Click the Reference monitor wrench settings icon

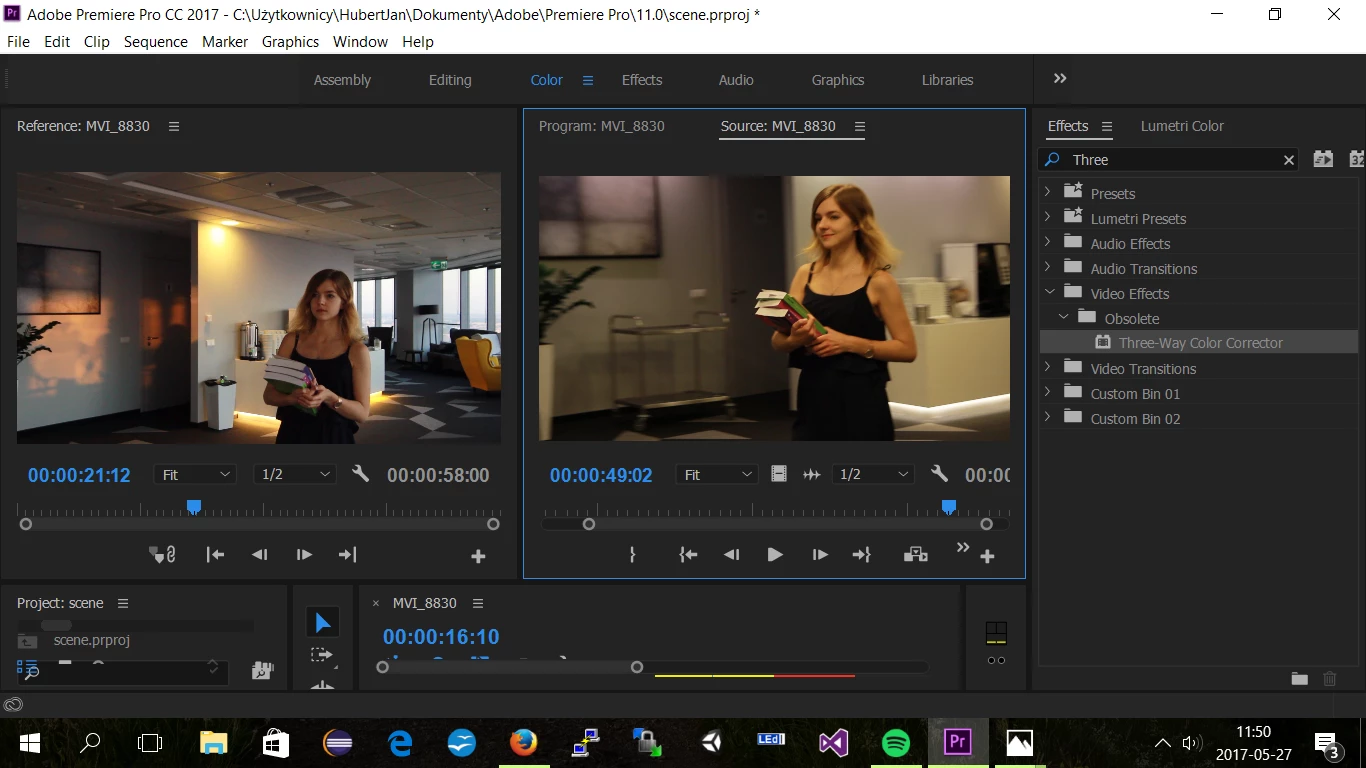click(361, 474)
